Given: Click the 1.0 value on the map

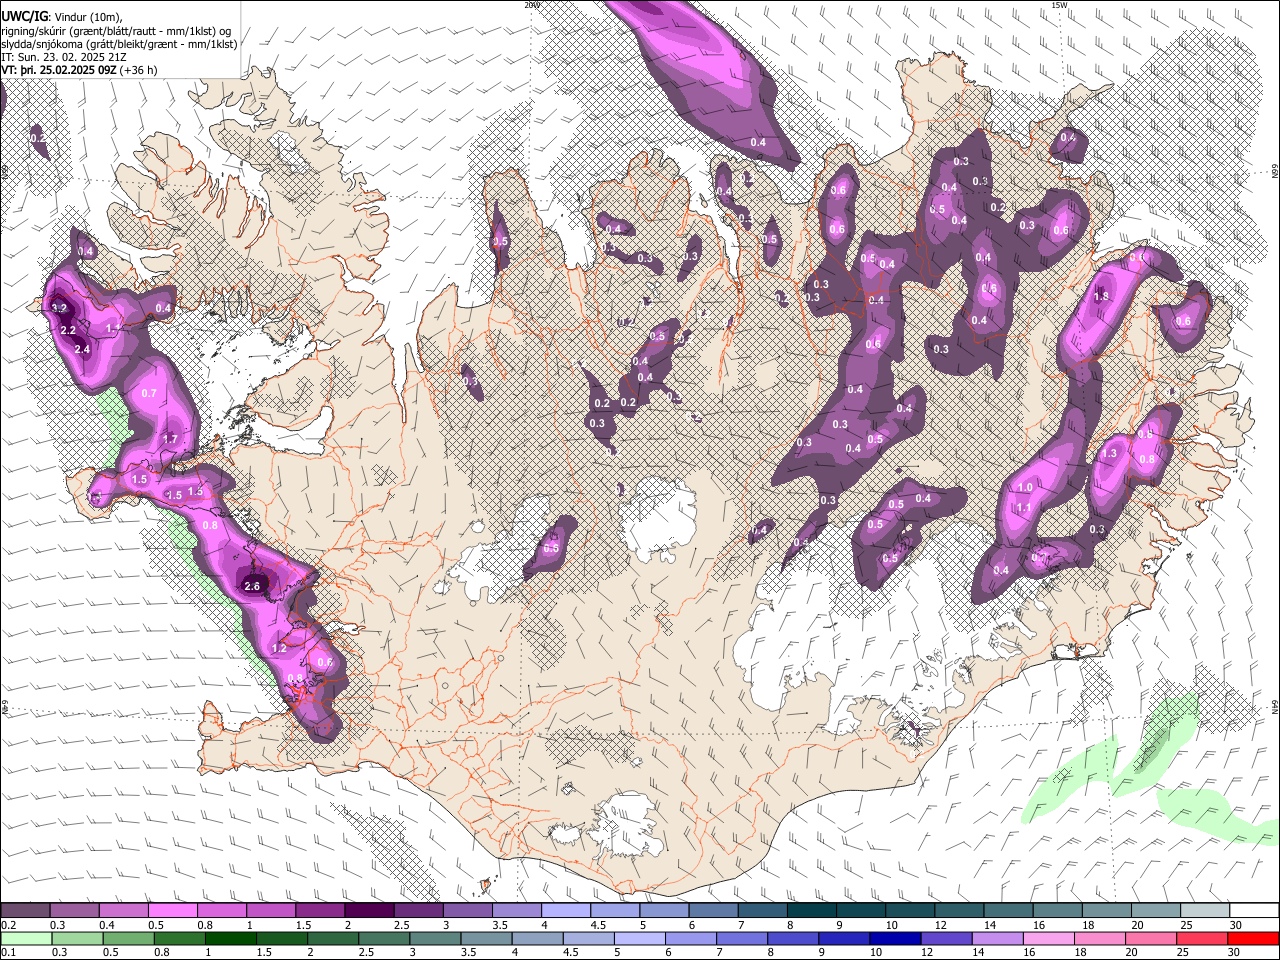Looking at the screenshot, I should (1025, 487).
